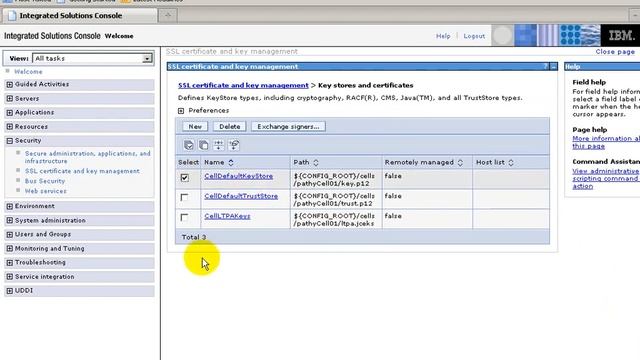This screenshot has width=640, height=360.
Task: Click the Logout link
Action: click(x=474, y=36)
